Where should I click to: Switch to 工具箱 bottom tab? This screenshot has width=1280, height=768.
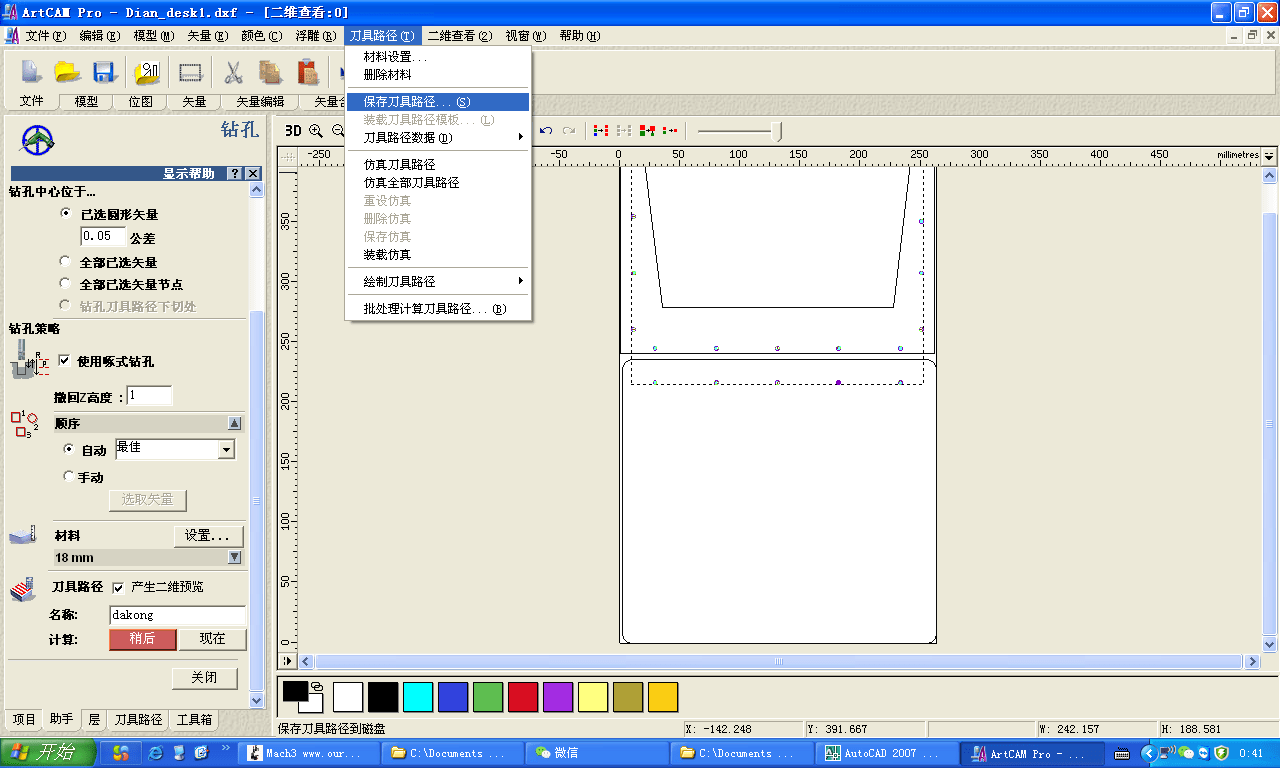pyautogui.click(x=195, y=719)
